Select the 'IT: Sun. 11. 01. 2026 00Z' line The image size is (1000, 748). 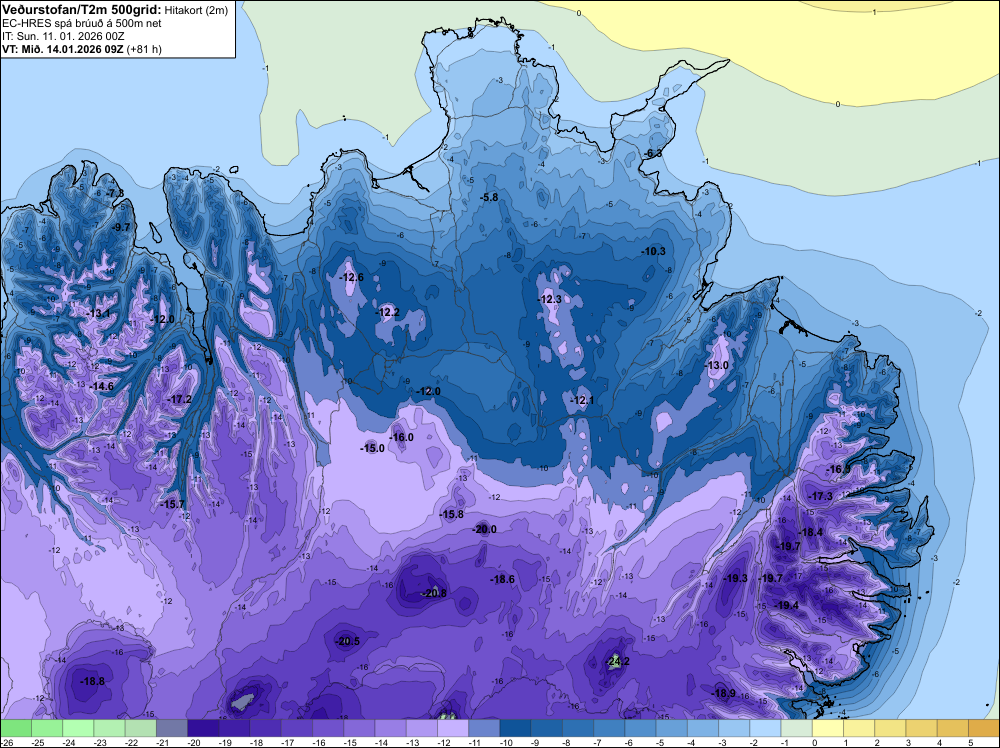coord(63,36)
